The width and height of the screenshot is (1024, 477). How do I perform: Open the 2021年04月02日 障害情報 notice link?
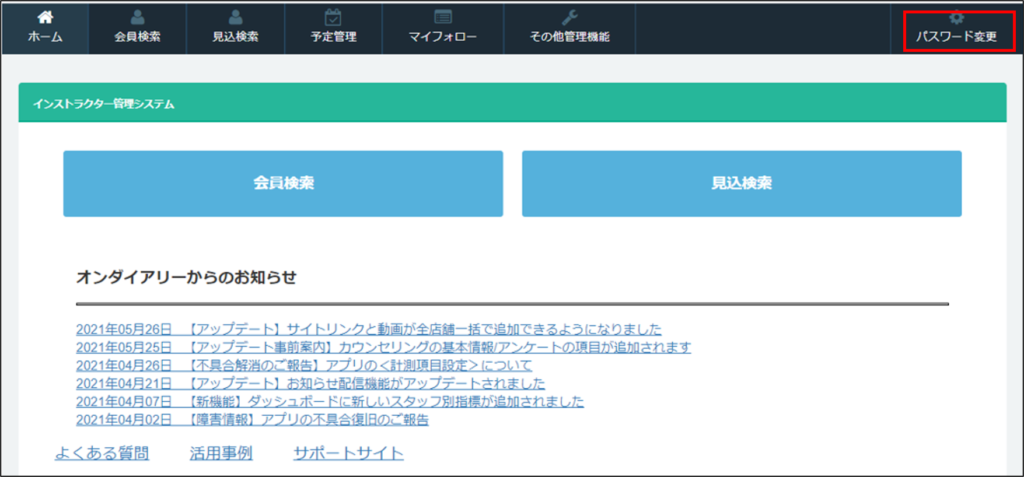coord(252,420)
